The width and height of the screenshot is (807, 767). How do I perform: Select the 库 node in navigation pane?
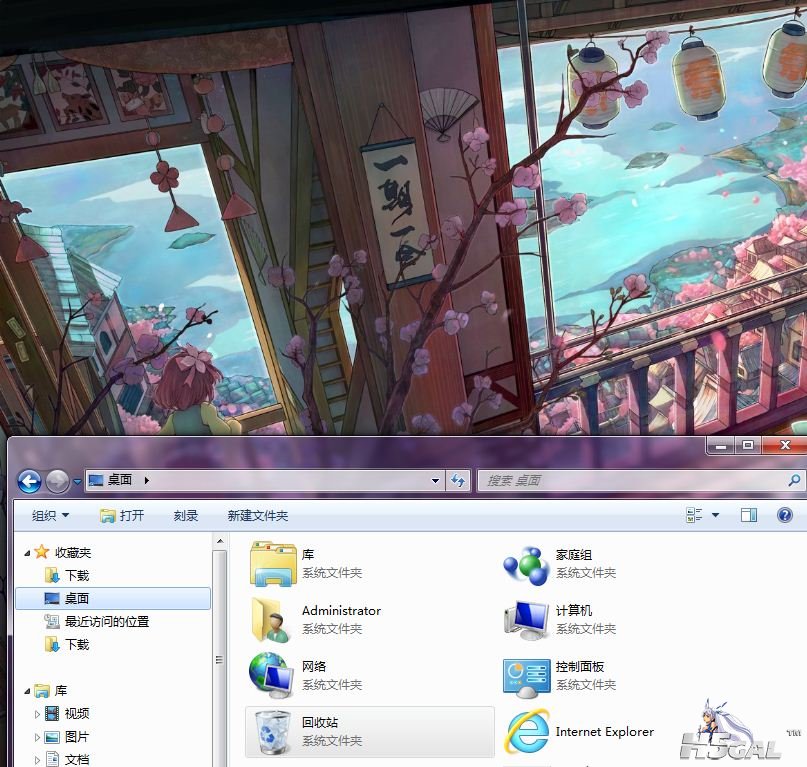[51, 690]
